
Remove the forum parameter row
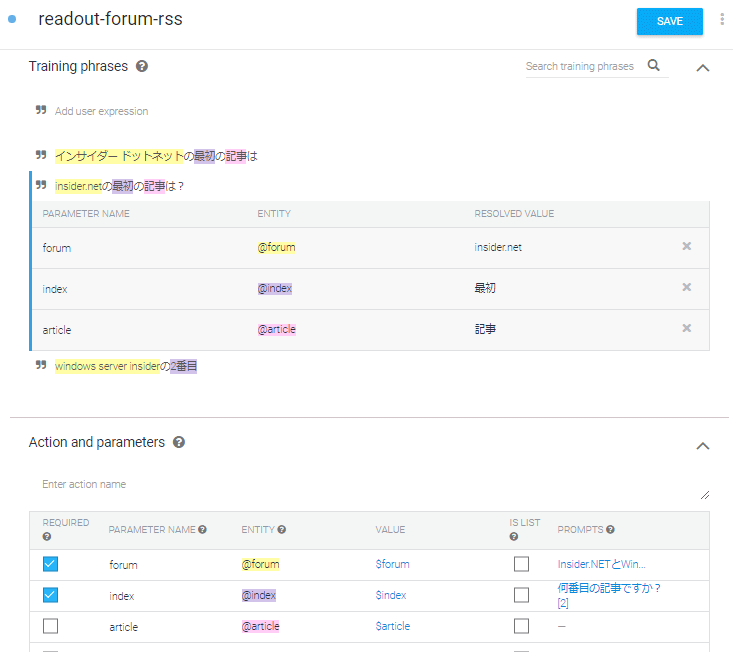687,246
